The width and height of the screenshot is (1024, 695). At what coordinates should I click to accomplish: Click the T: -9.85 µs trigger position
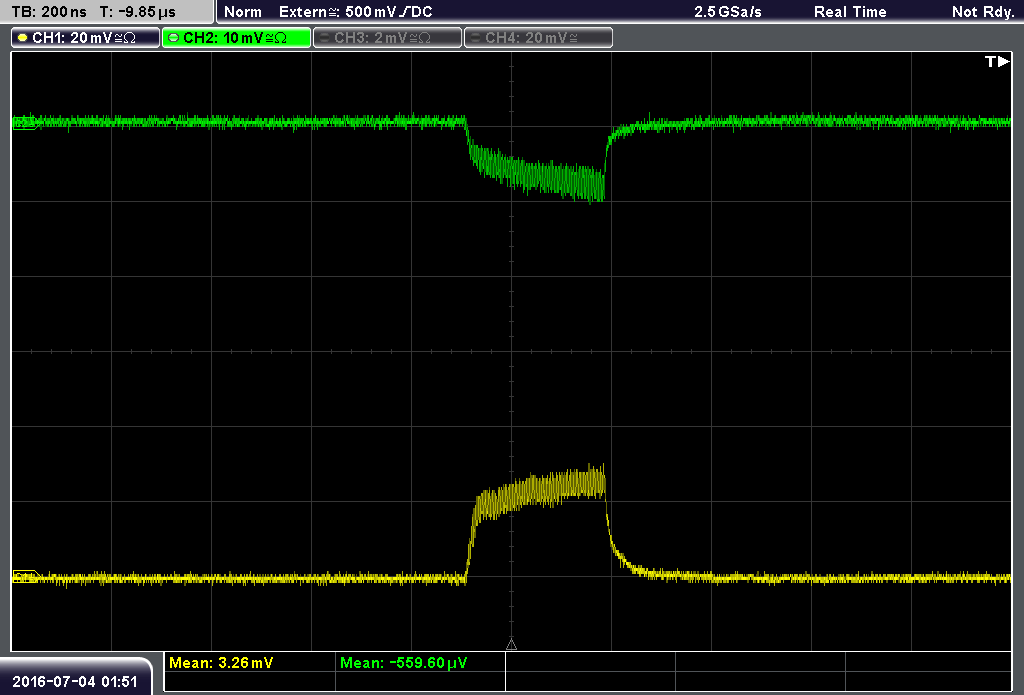(x=137, y=12)
